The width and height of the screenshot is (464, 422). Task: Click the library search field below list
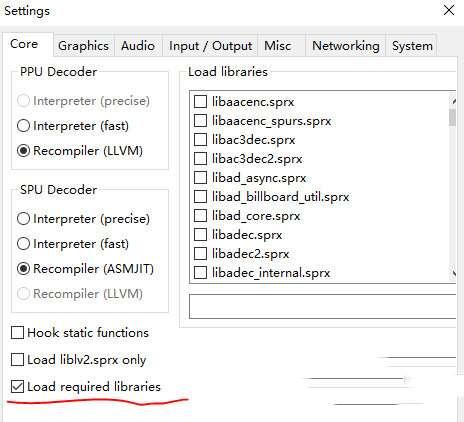[323, 306]
